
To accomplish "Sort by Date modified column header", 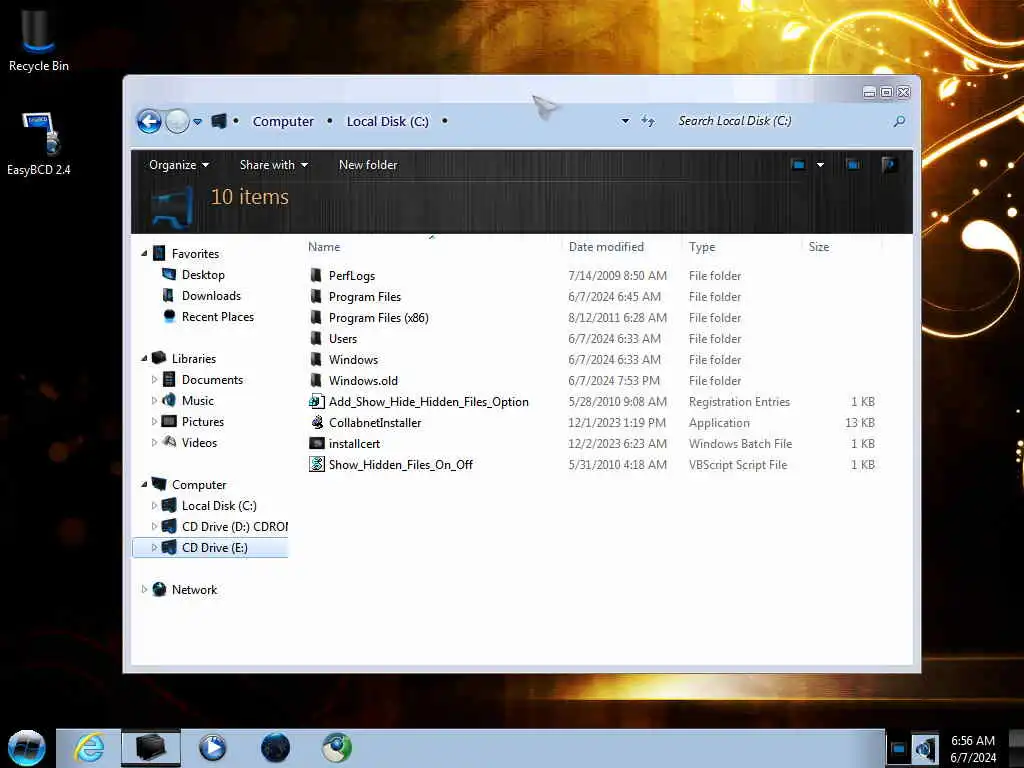I will 606,247.
